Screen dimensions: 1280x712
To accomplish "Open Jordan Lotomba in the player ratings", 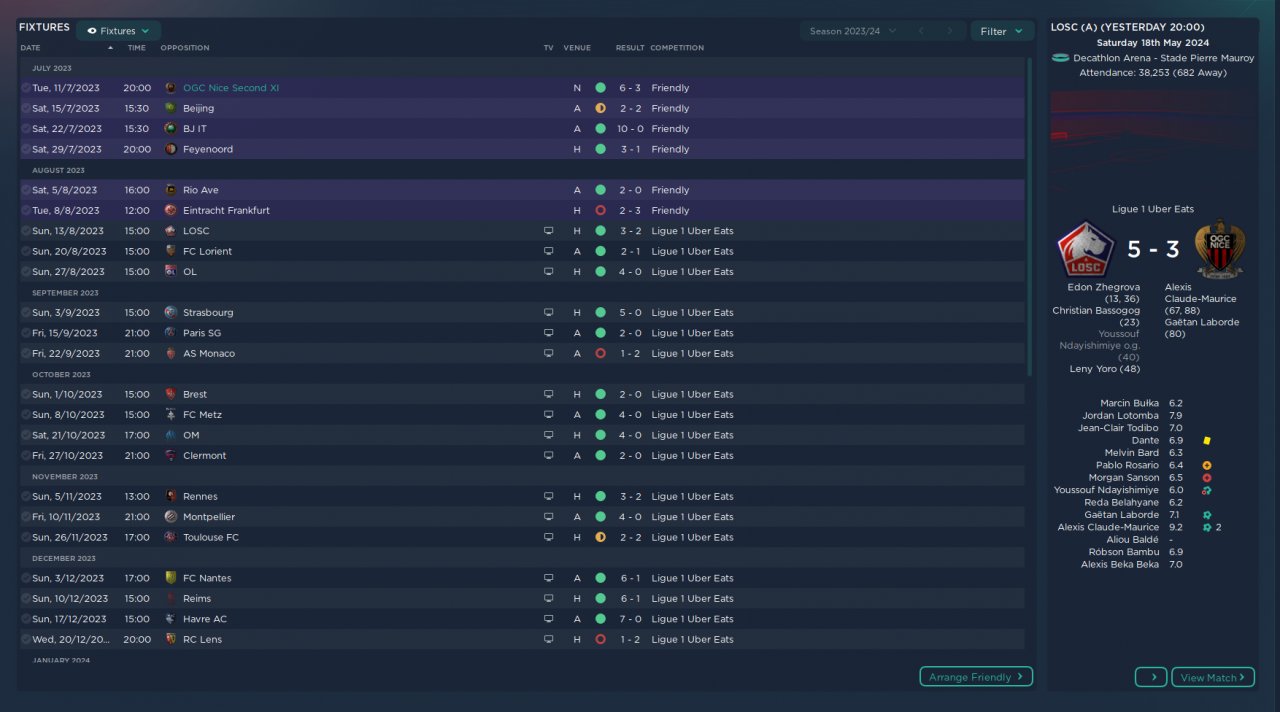I will [1120, 415].
